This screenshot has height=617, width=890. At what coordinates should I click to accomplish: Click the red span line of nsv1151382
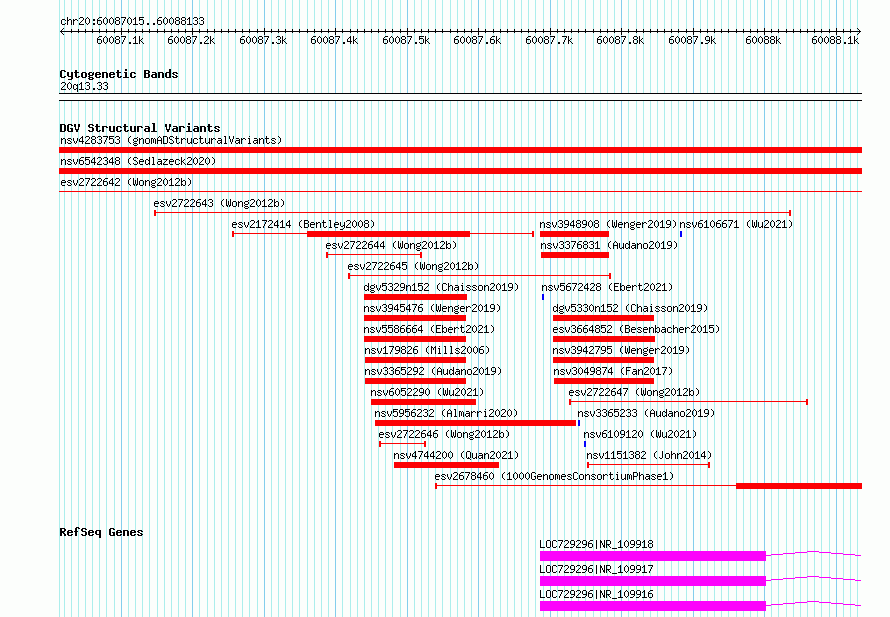point(648,465)
